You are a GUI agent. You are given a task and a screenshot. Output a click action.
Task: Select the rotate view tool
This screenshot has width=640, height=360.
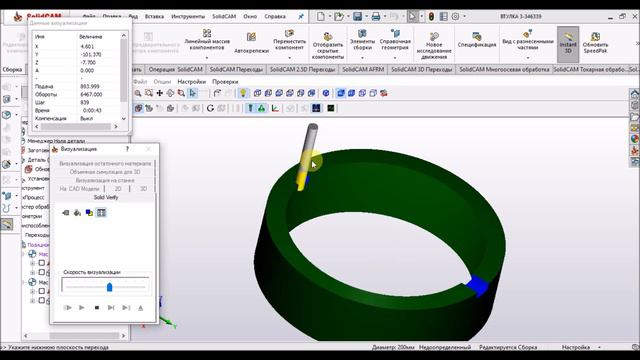170,93
